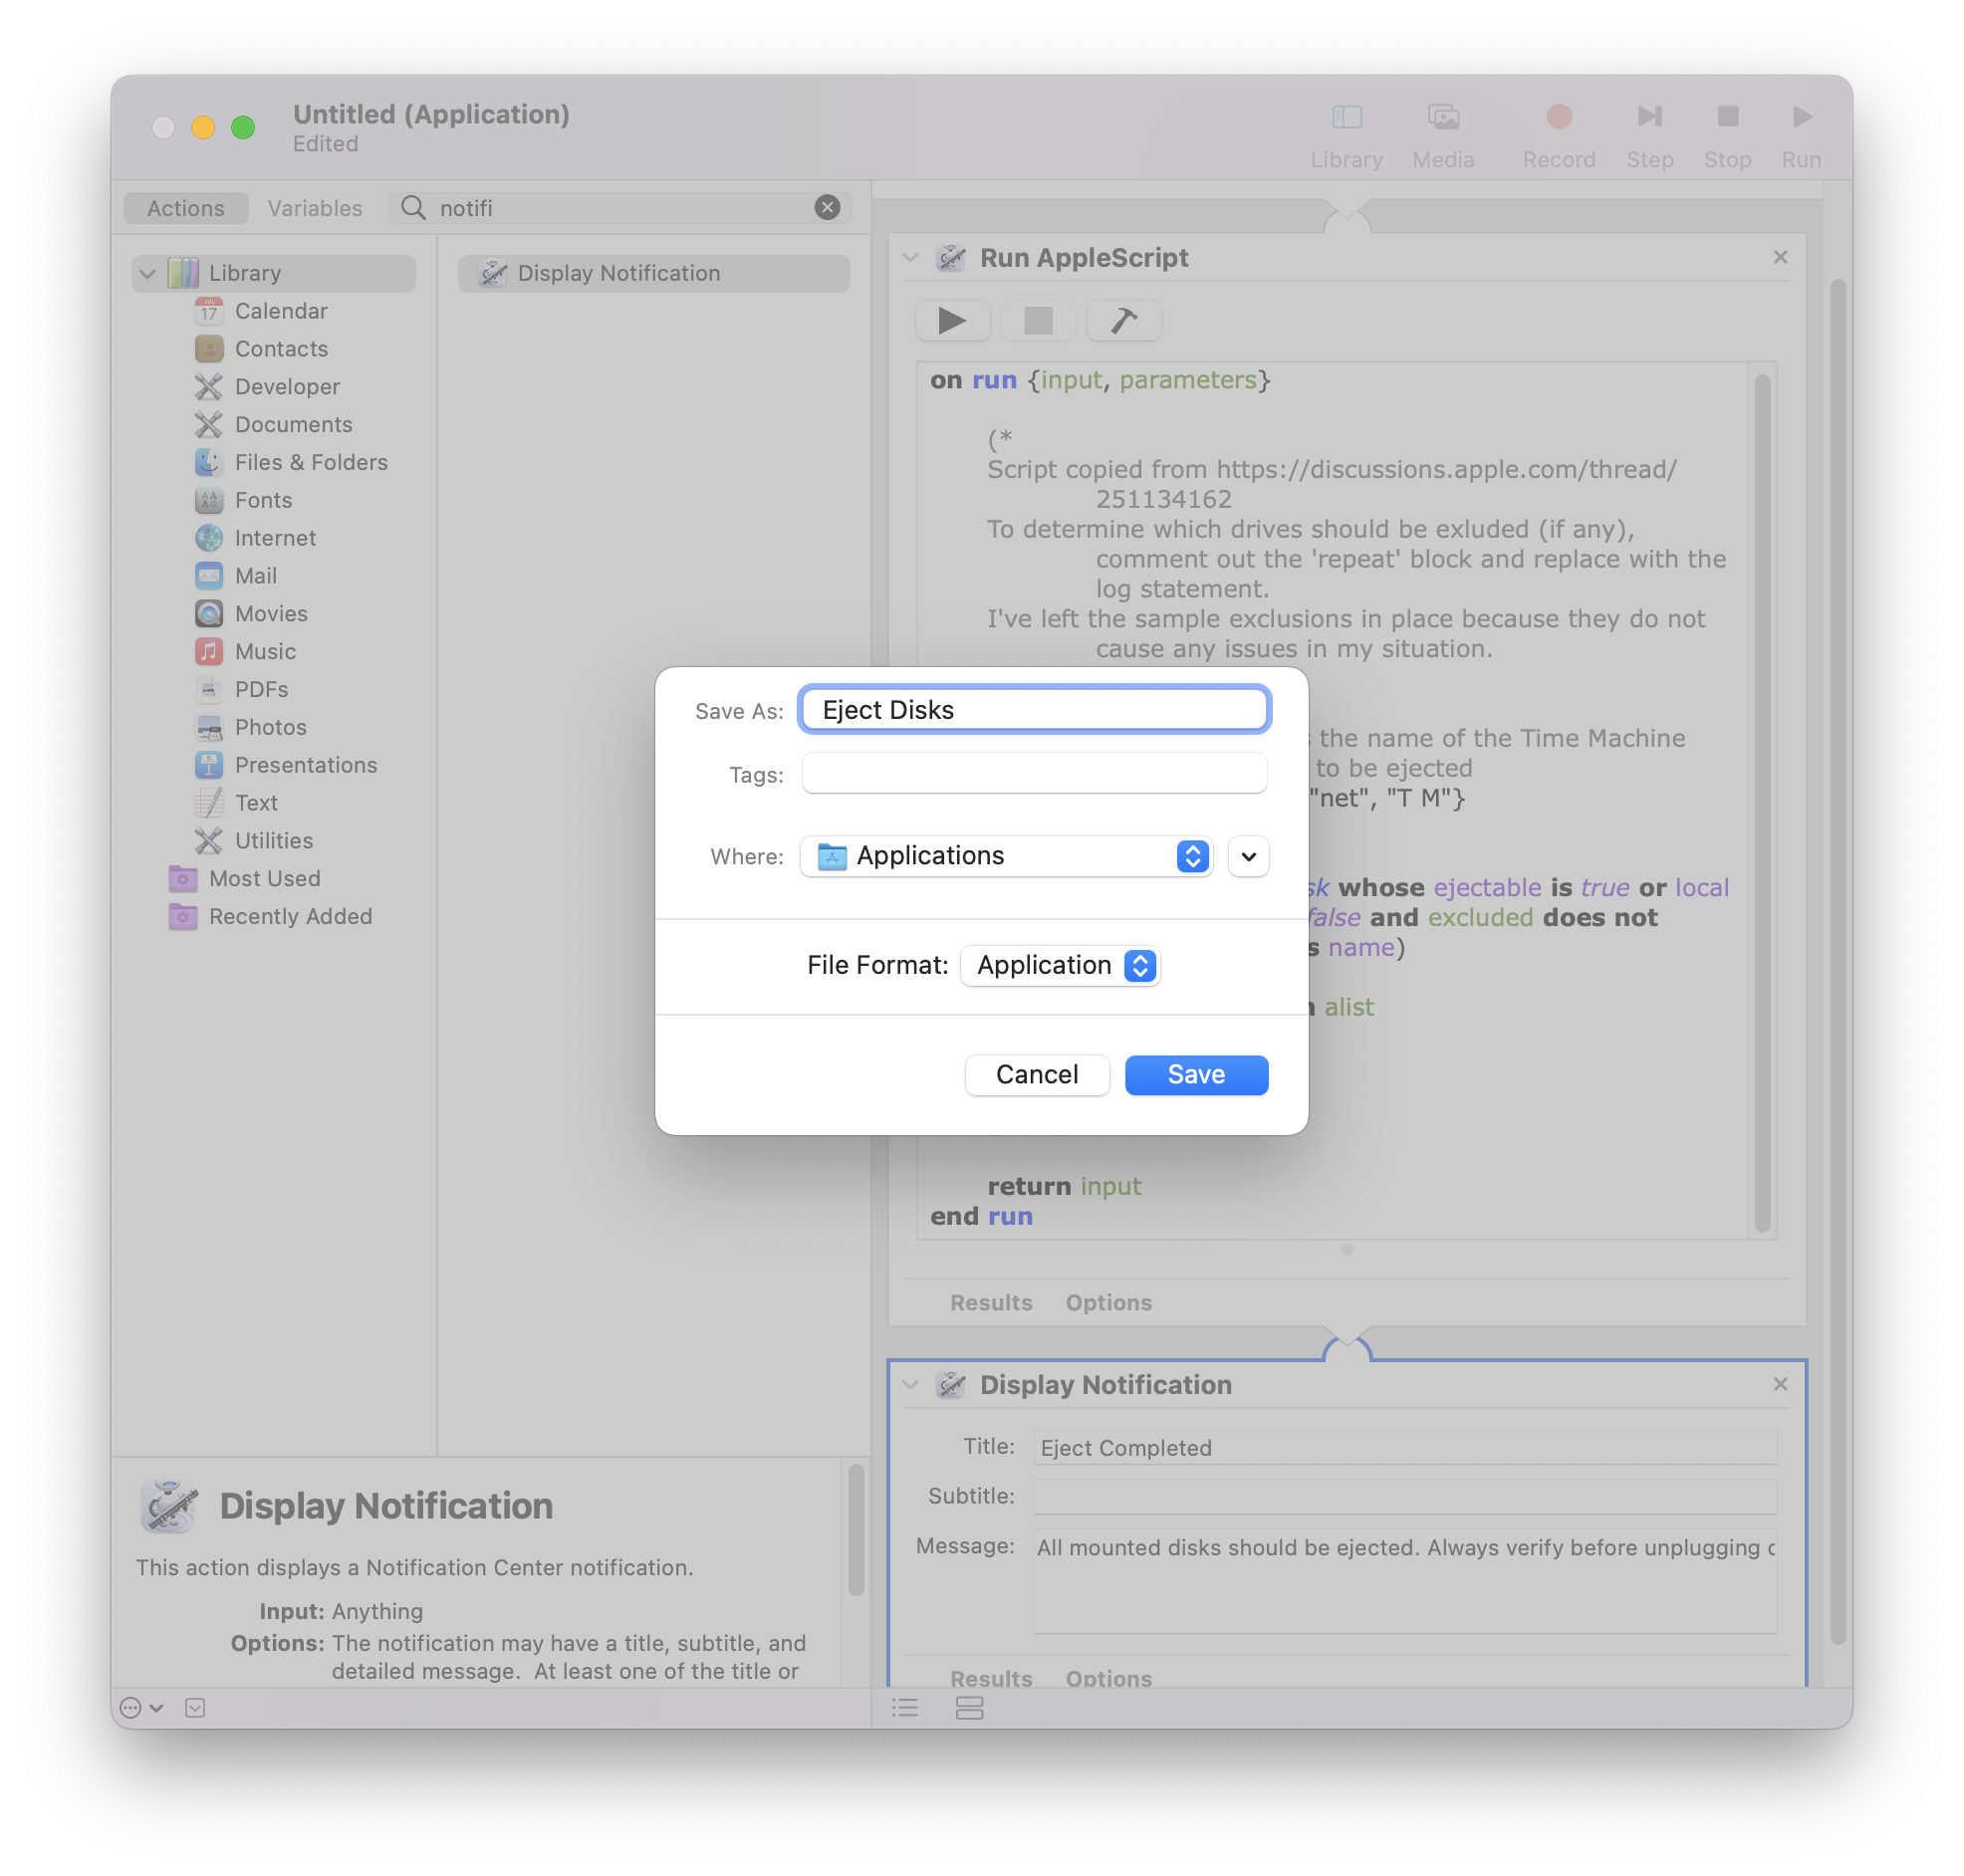
Task: Run the AppleScript with the play button
Action: (x=952, y=321)
